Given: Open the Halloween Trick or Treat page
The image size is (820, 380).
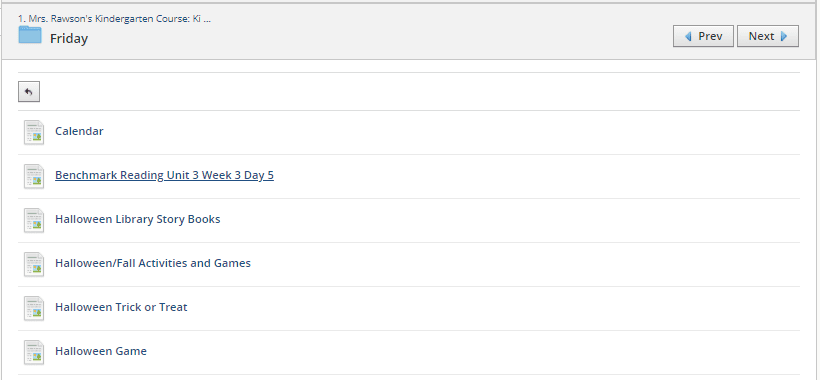Looking at the screenshot, I should 121,307.
